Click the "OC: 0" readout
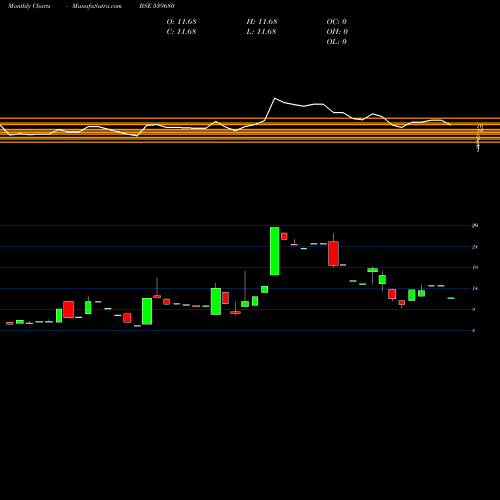This screenshot has height=500, width=500. [337, 22]
